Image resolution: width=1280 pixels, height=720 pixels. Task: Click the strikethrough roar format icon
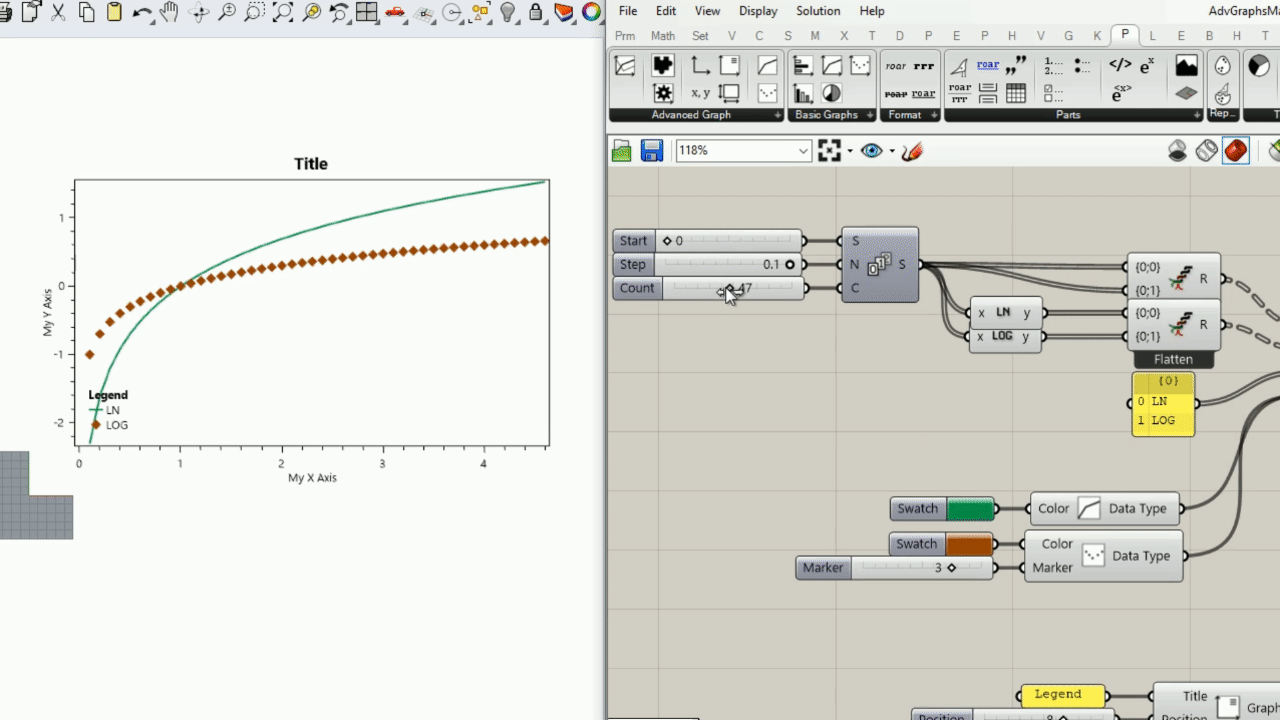[x=896, y=94]
